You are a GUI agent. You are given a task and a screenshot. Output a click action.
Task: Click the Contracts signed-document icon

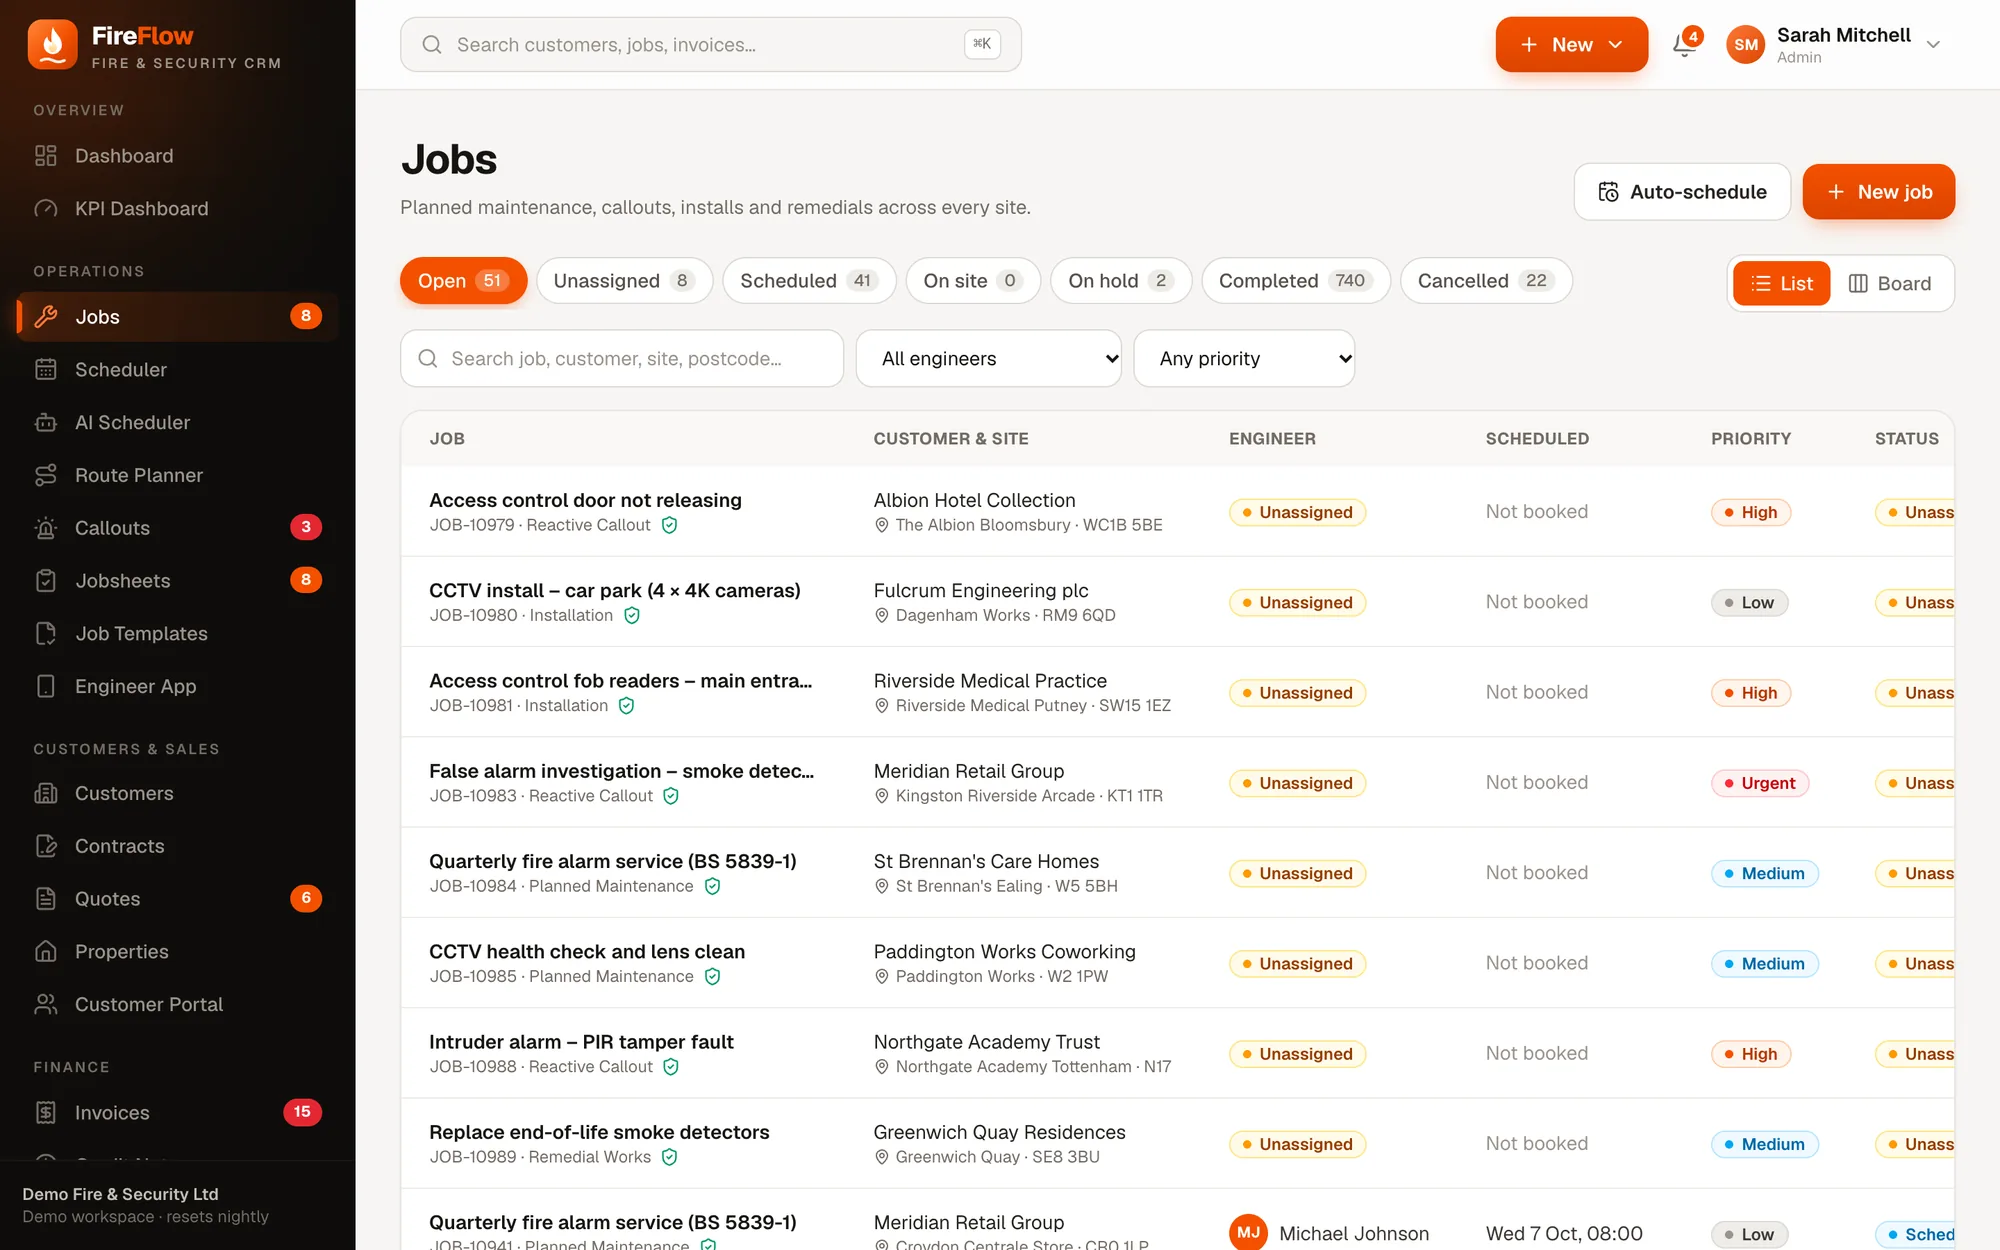pos(46,847)
